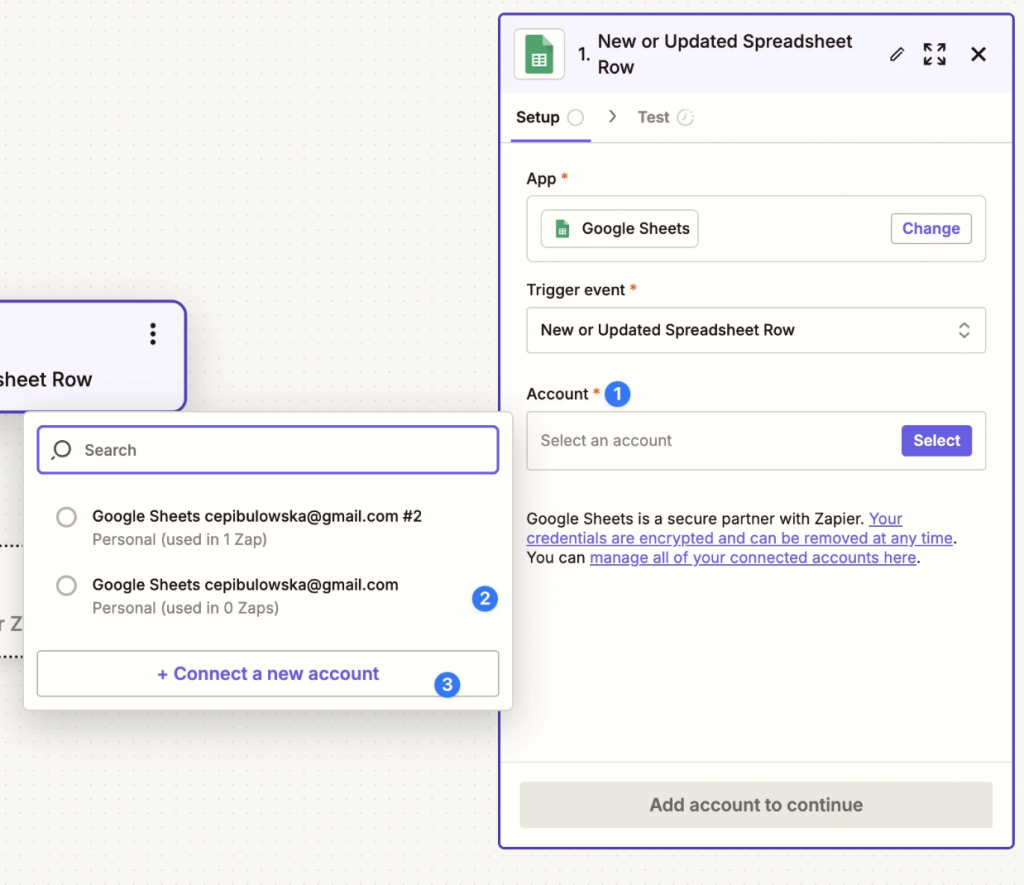Image resolution: width=1024 pixels, height=885 pixels.
Task: Click the Google Sheets icon in the step header
Action: click(539, 54)
